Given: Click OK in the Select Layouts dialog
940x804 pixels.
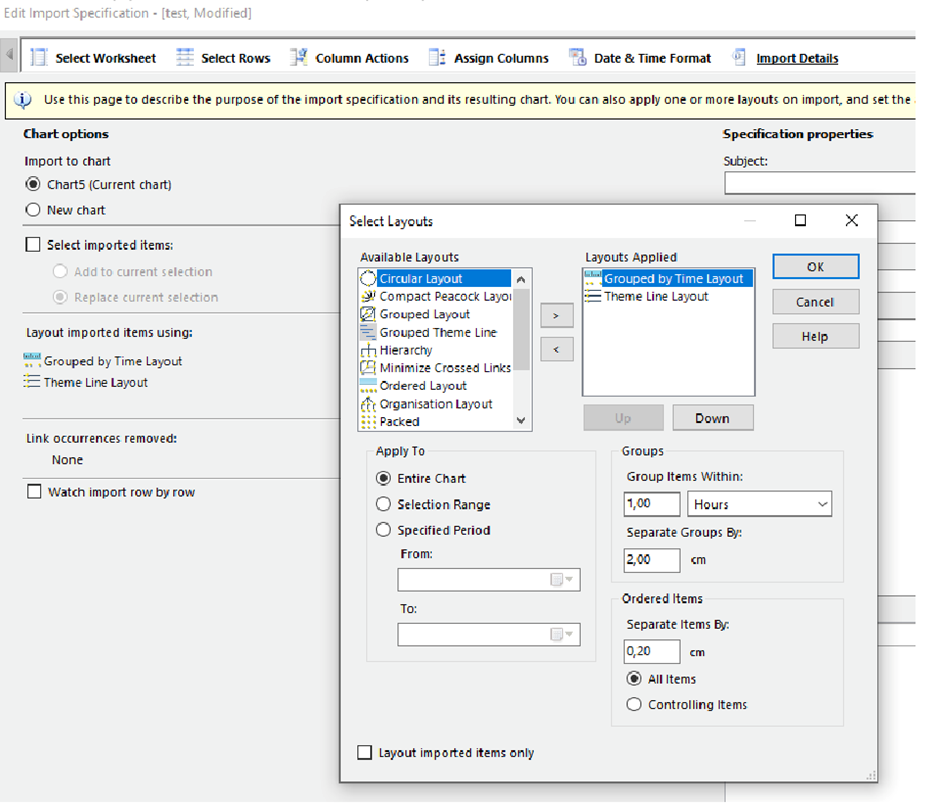Looking at the screenshot, I should (x=815, y=267).
